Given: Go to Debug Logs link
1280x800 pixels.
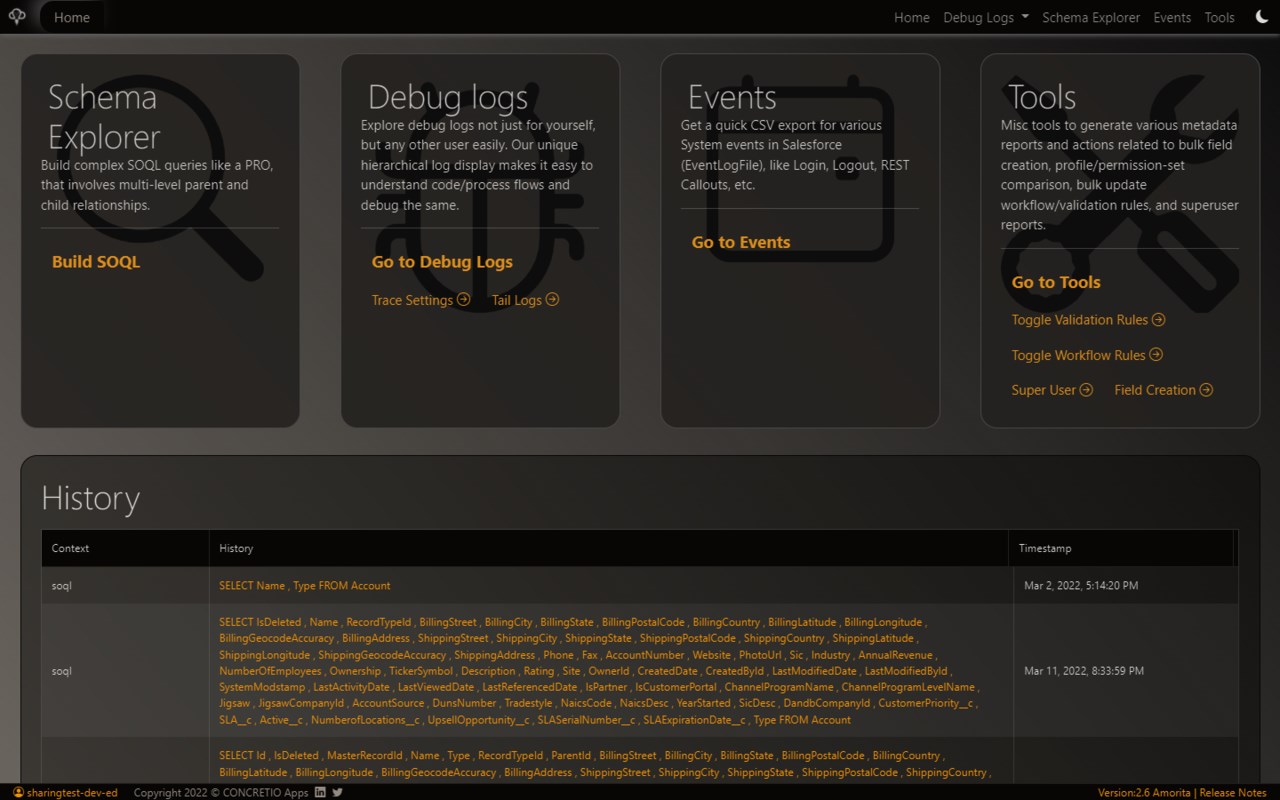Looking at the screenshot, I should point(442,261).
